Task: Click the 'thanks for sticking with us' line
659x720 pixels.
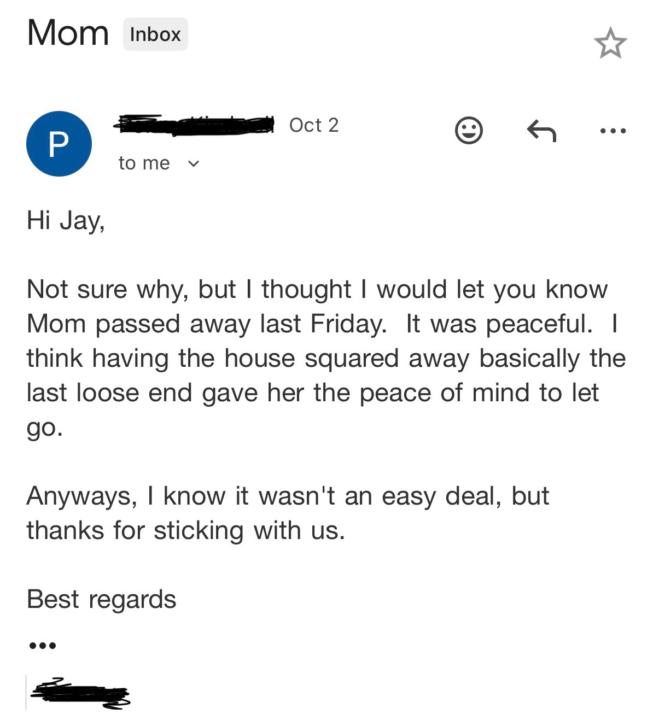Action: click(x=185, y=530)
